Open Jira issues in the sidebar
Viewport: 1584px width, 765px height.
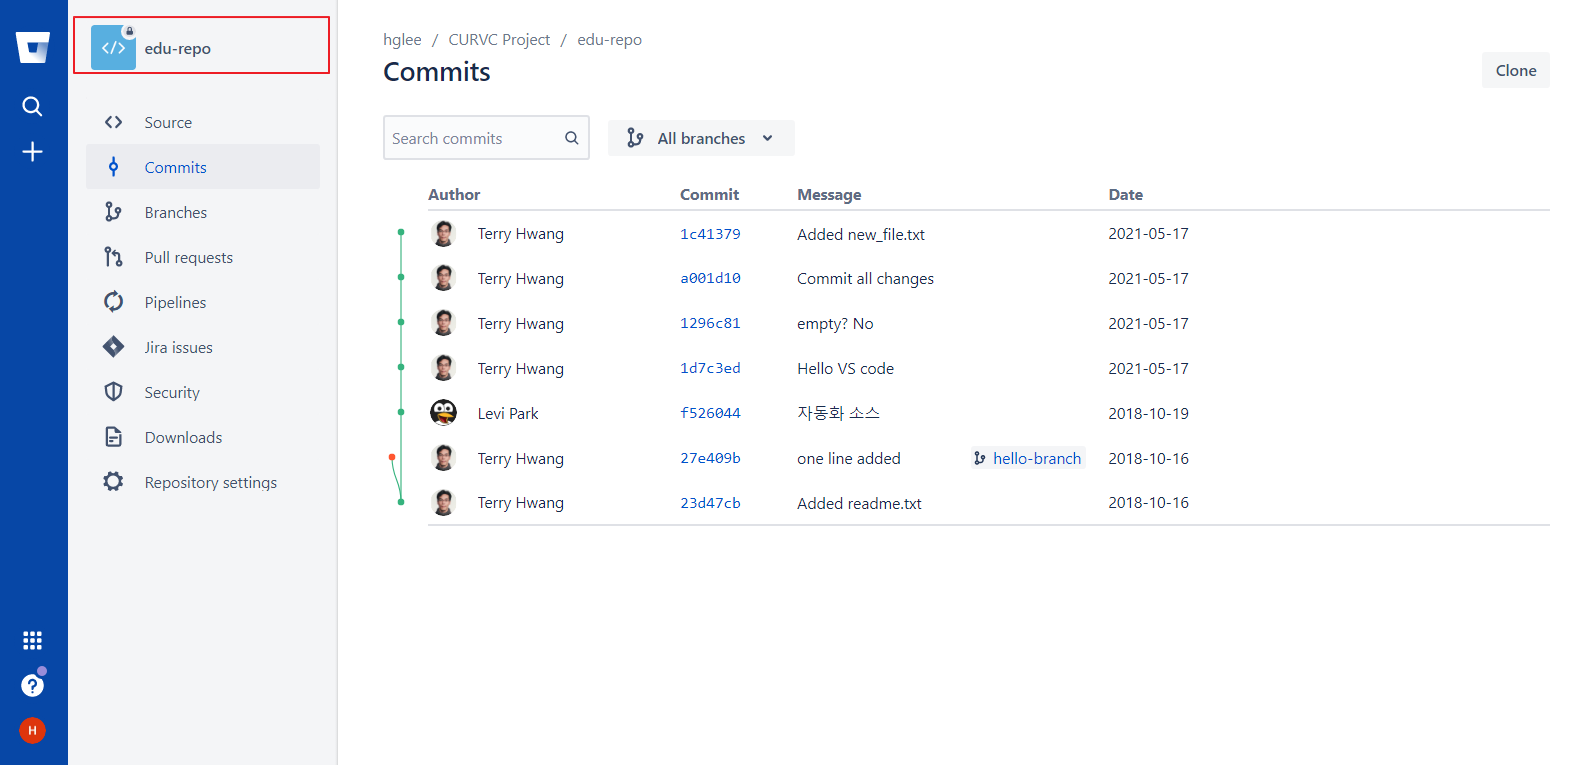pyautogui.click(x=203, y=347)
